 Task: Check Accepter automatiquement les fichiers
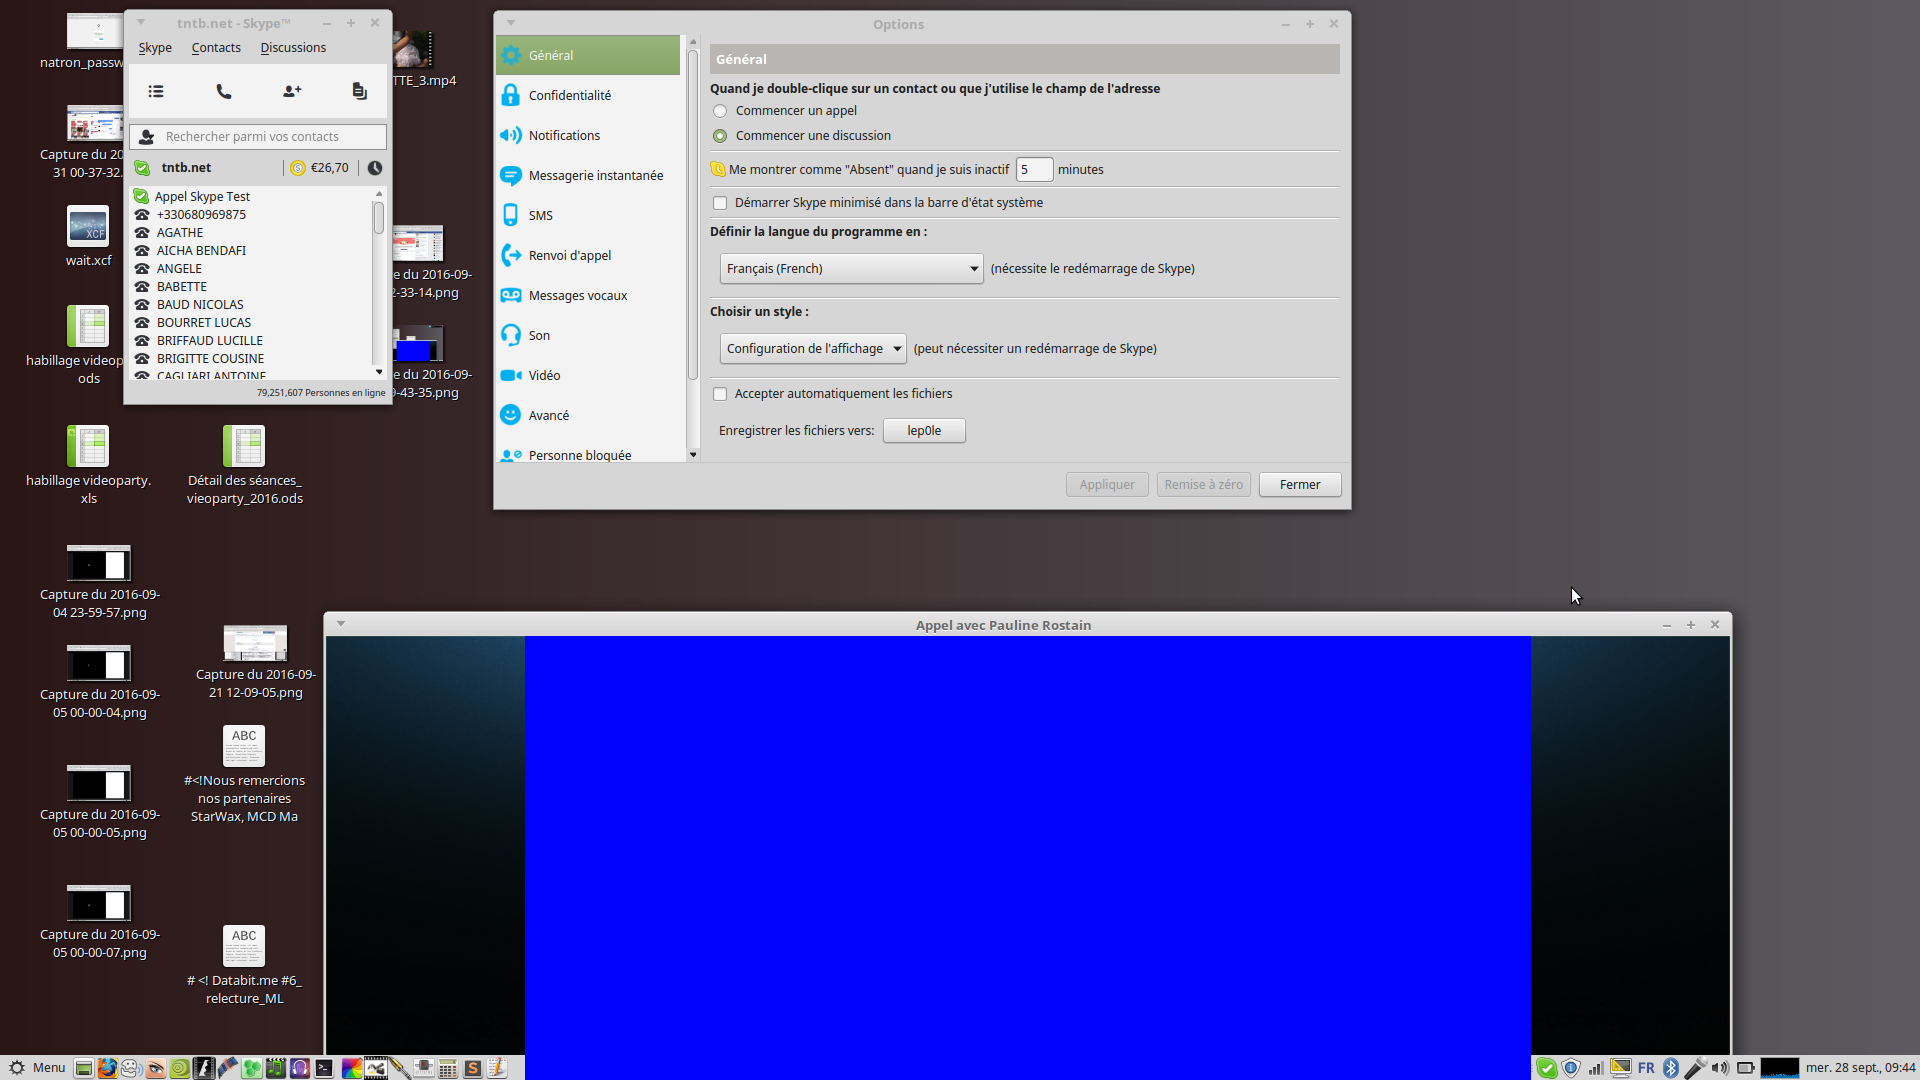720,394
